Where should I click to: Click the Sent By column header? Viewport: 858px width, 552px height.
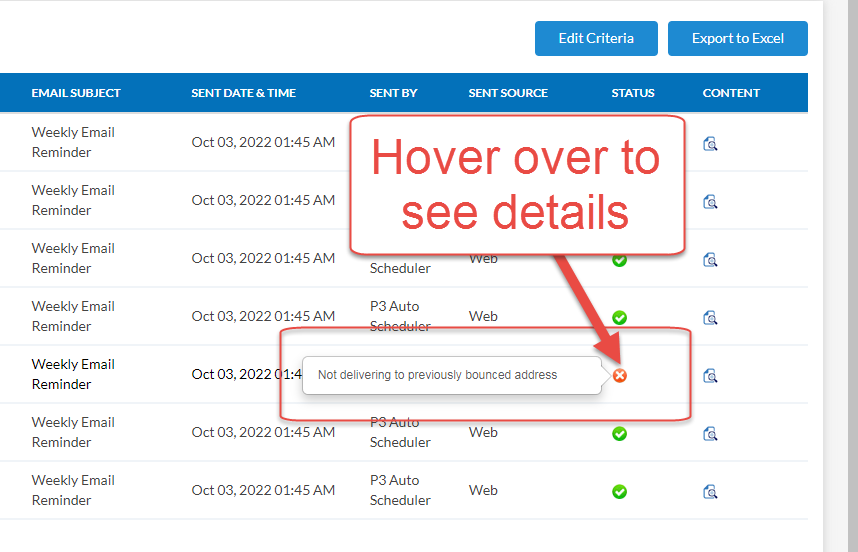coord(393,93)
